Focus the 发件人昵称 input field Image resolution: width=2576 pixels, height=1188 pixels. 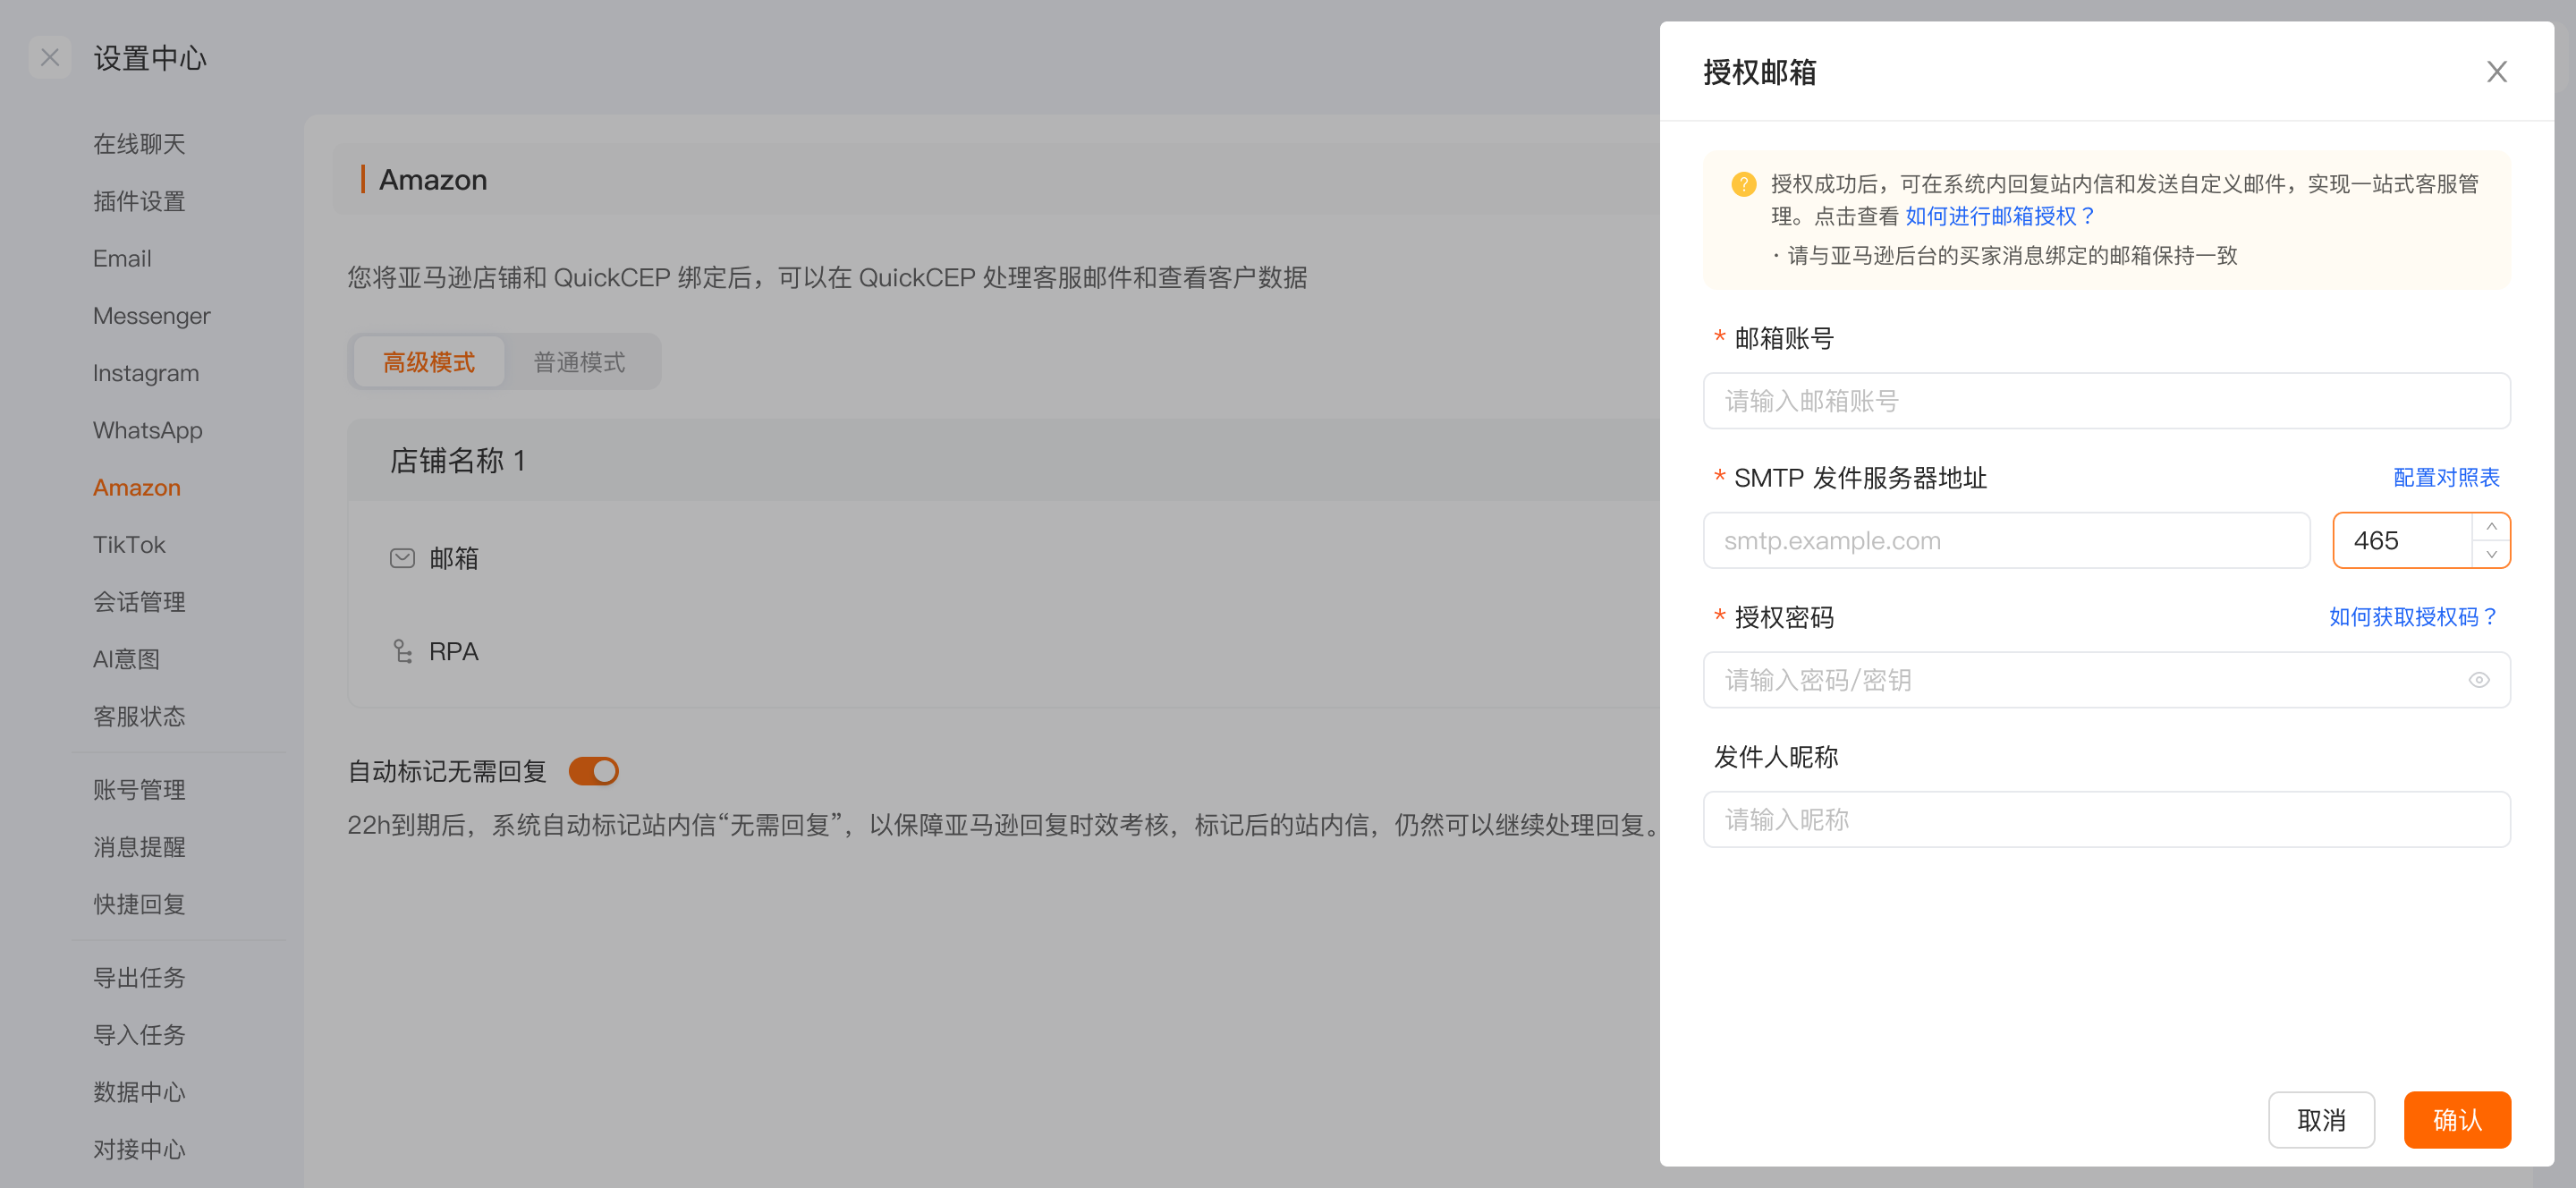(2106, 820)
